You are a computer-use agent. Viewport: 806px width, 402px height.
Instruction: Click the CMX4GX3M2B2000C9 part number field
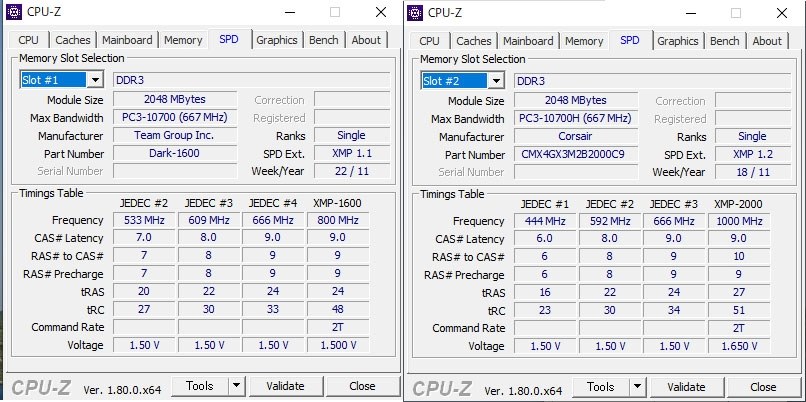pyautogui.click(x=575, y=154)
